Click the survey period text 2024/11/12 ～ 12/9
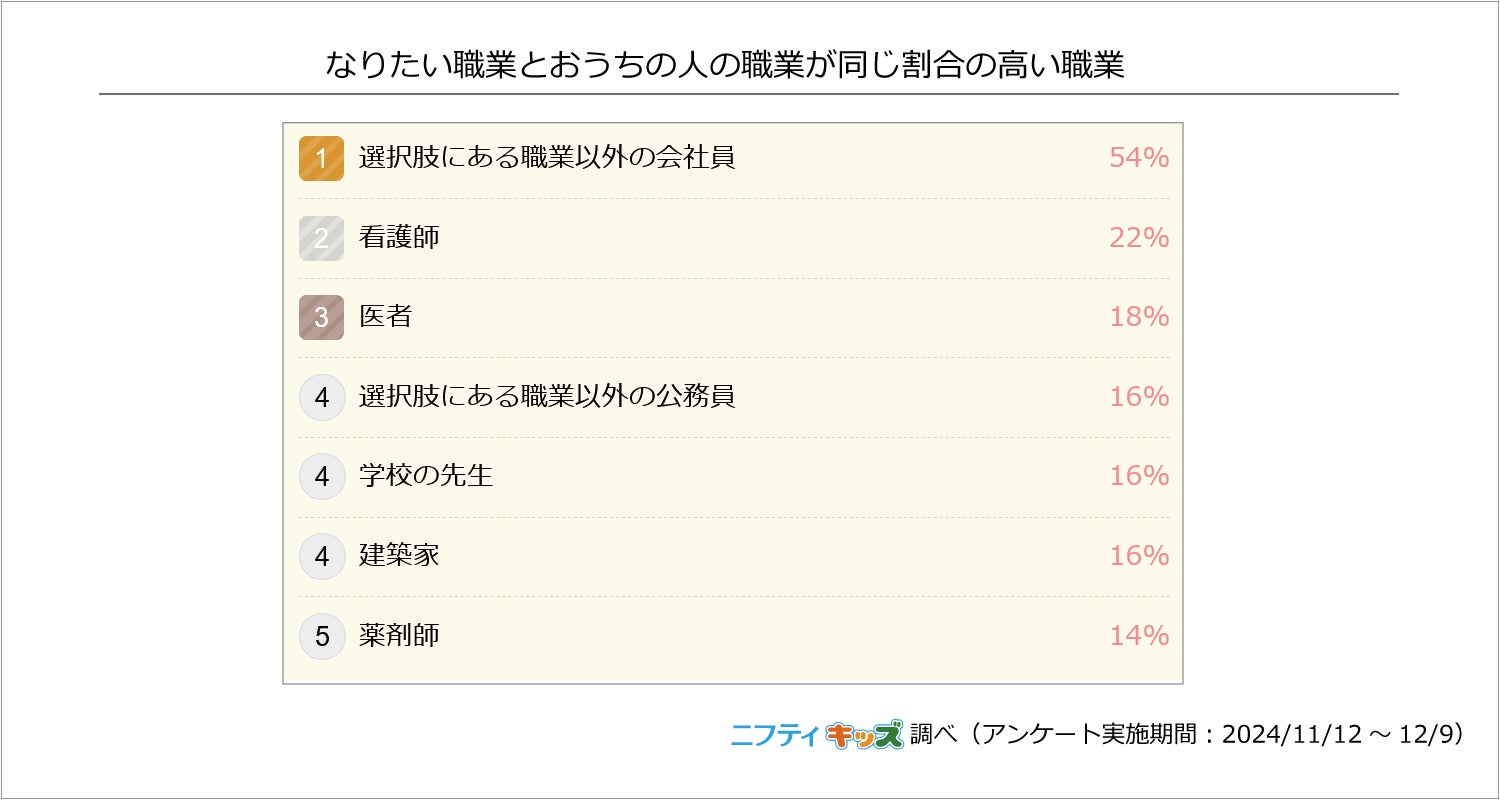The image size is (1500, 800). 1342,735
